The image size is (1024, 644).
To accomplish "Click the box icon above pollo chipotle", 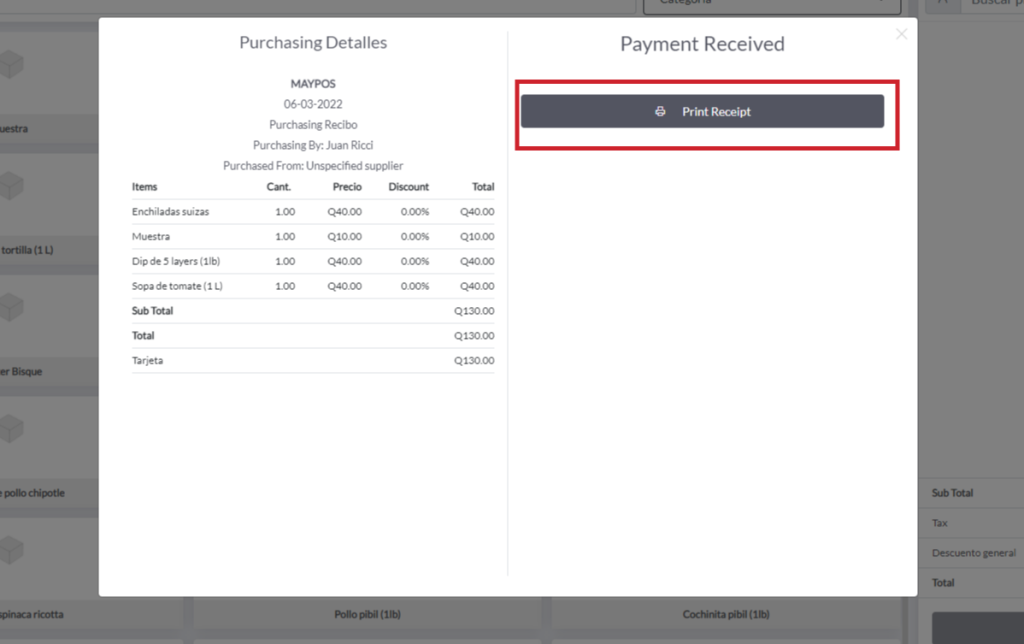I will 10,429.
